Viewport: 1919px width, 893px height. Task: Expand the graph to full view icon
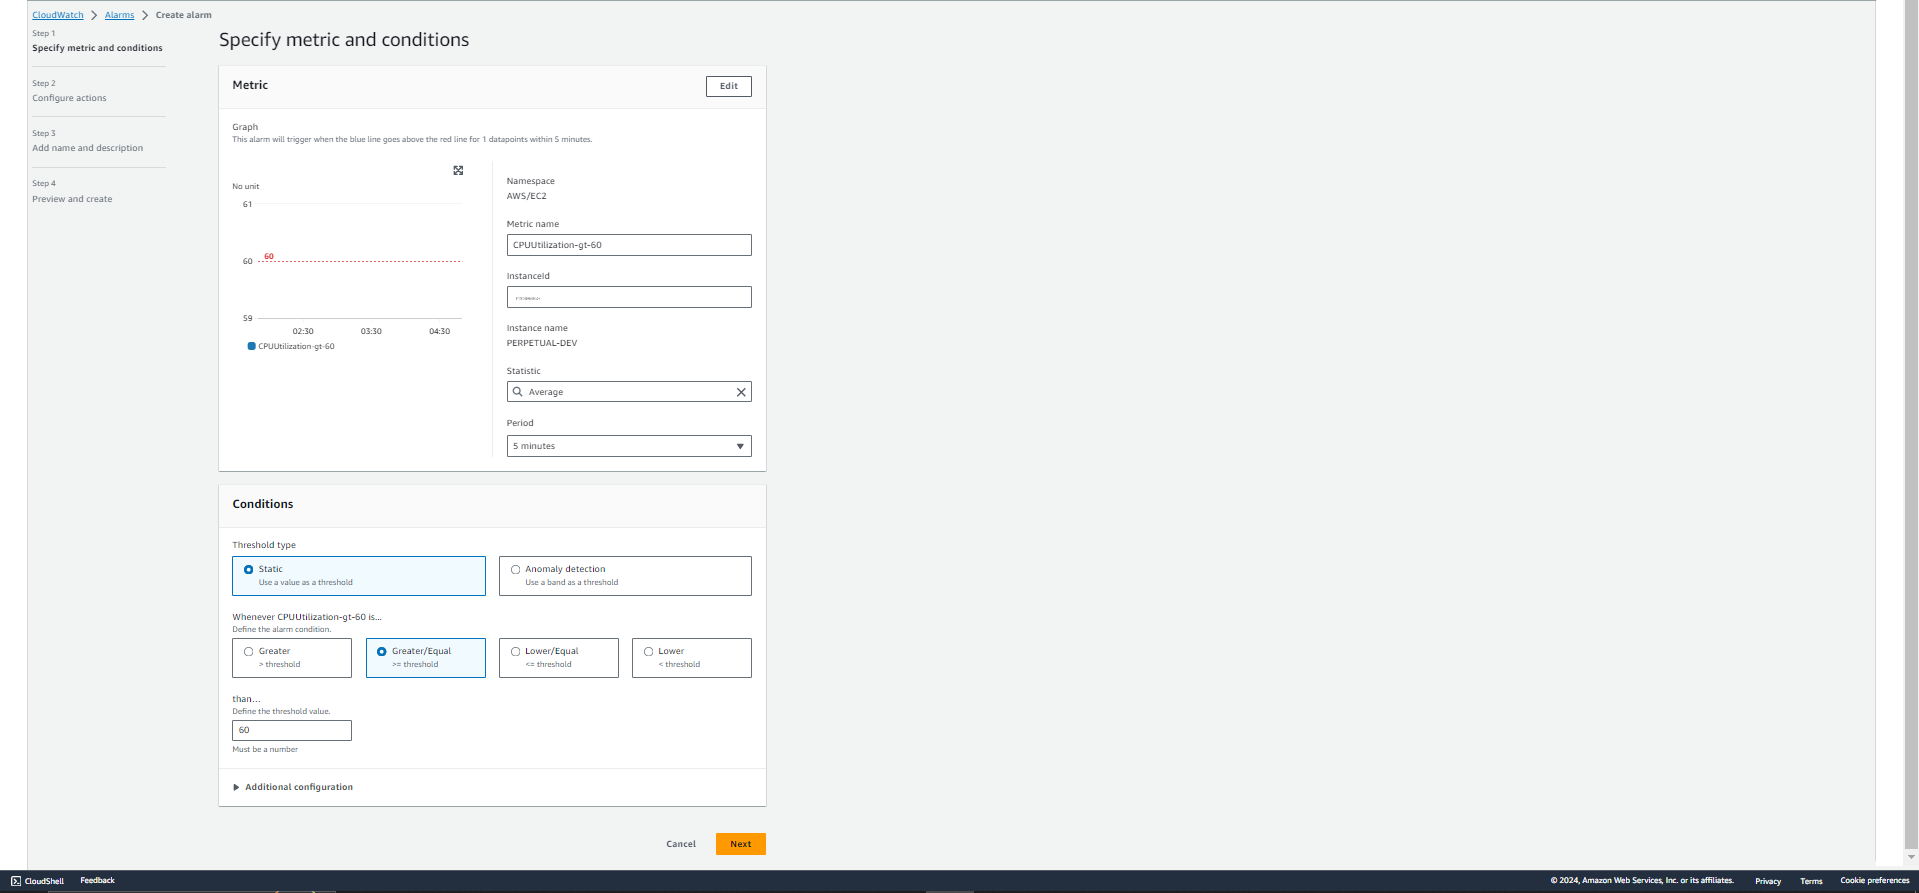(x=458, y=171)
